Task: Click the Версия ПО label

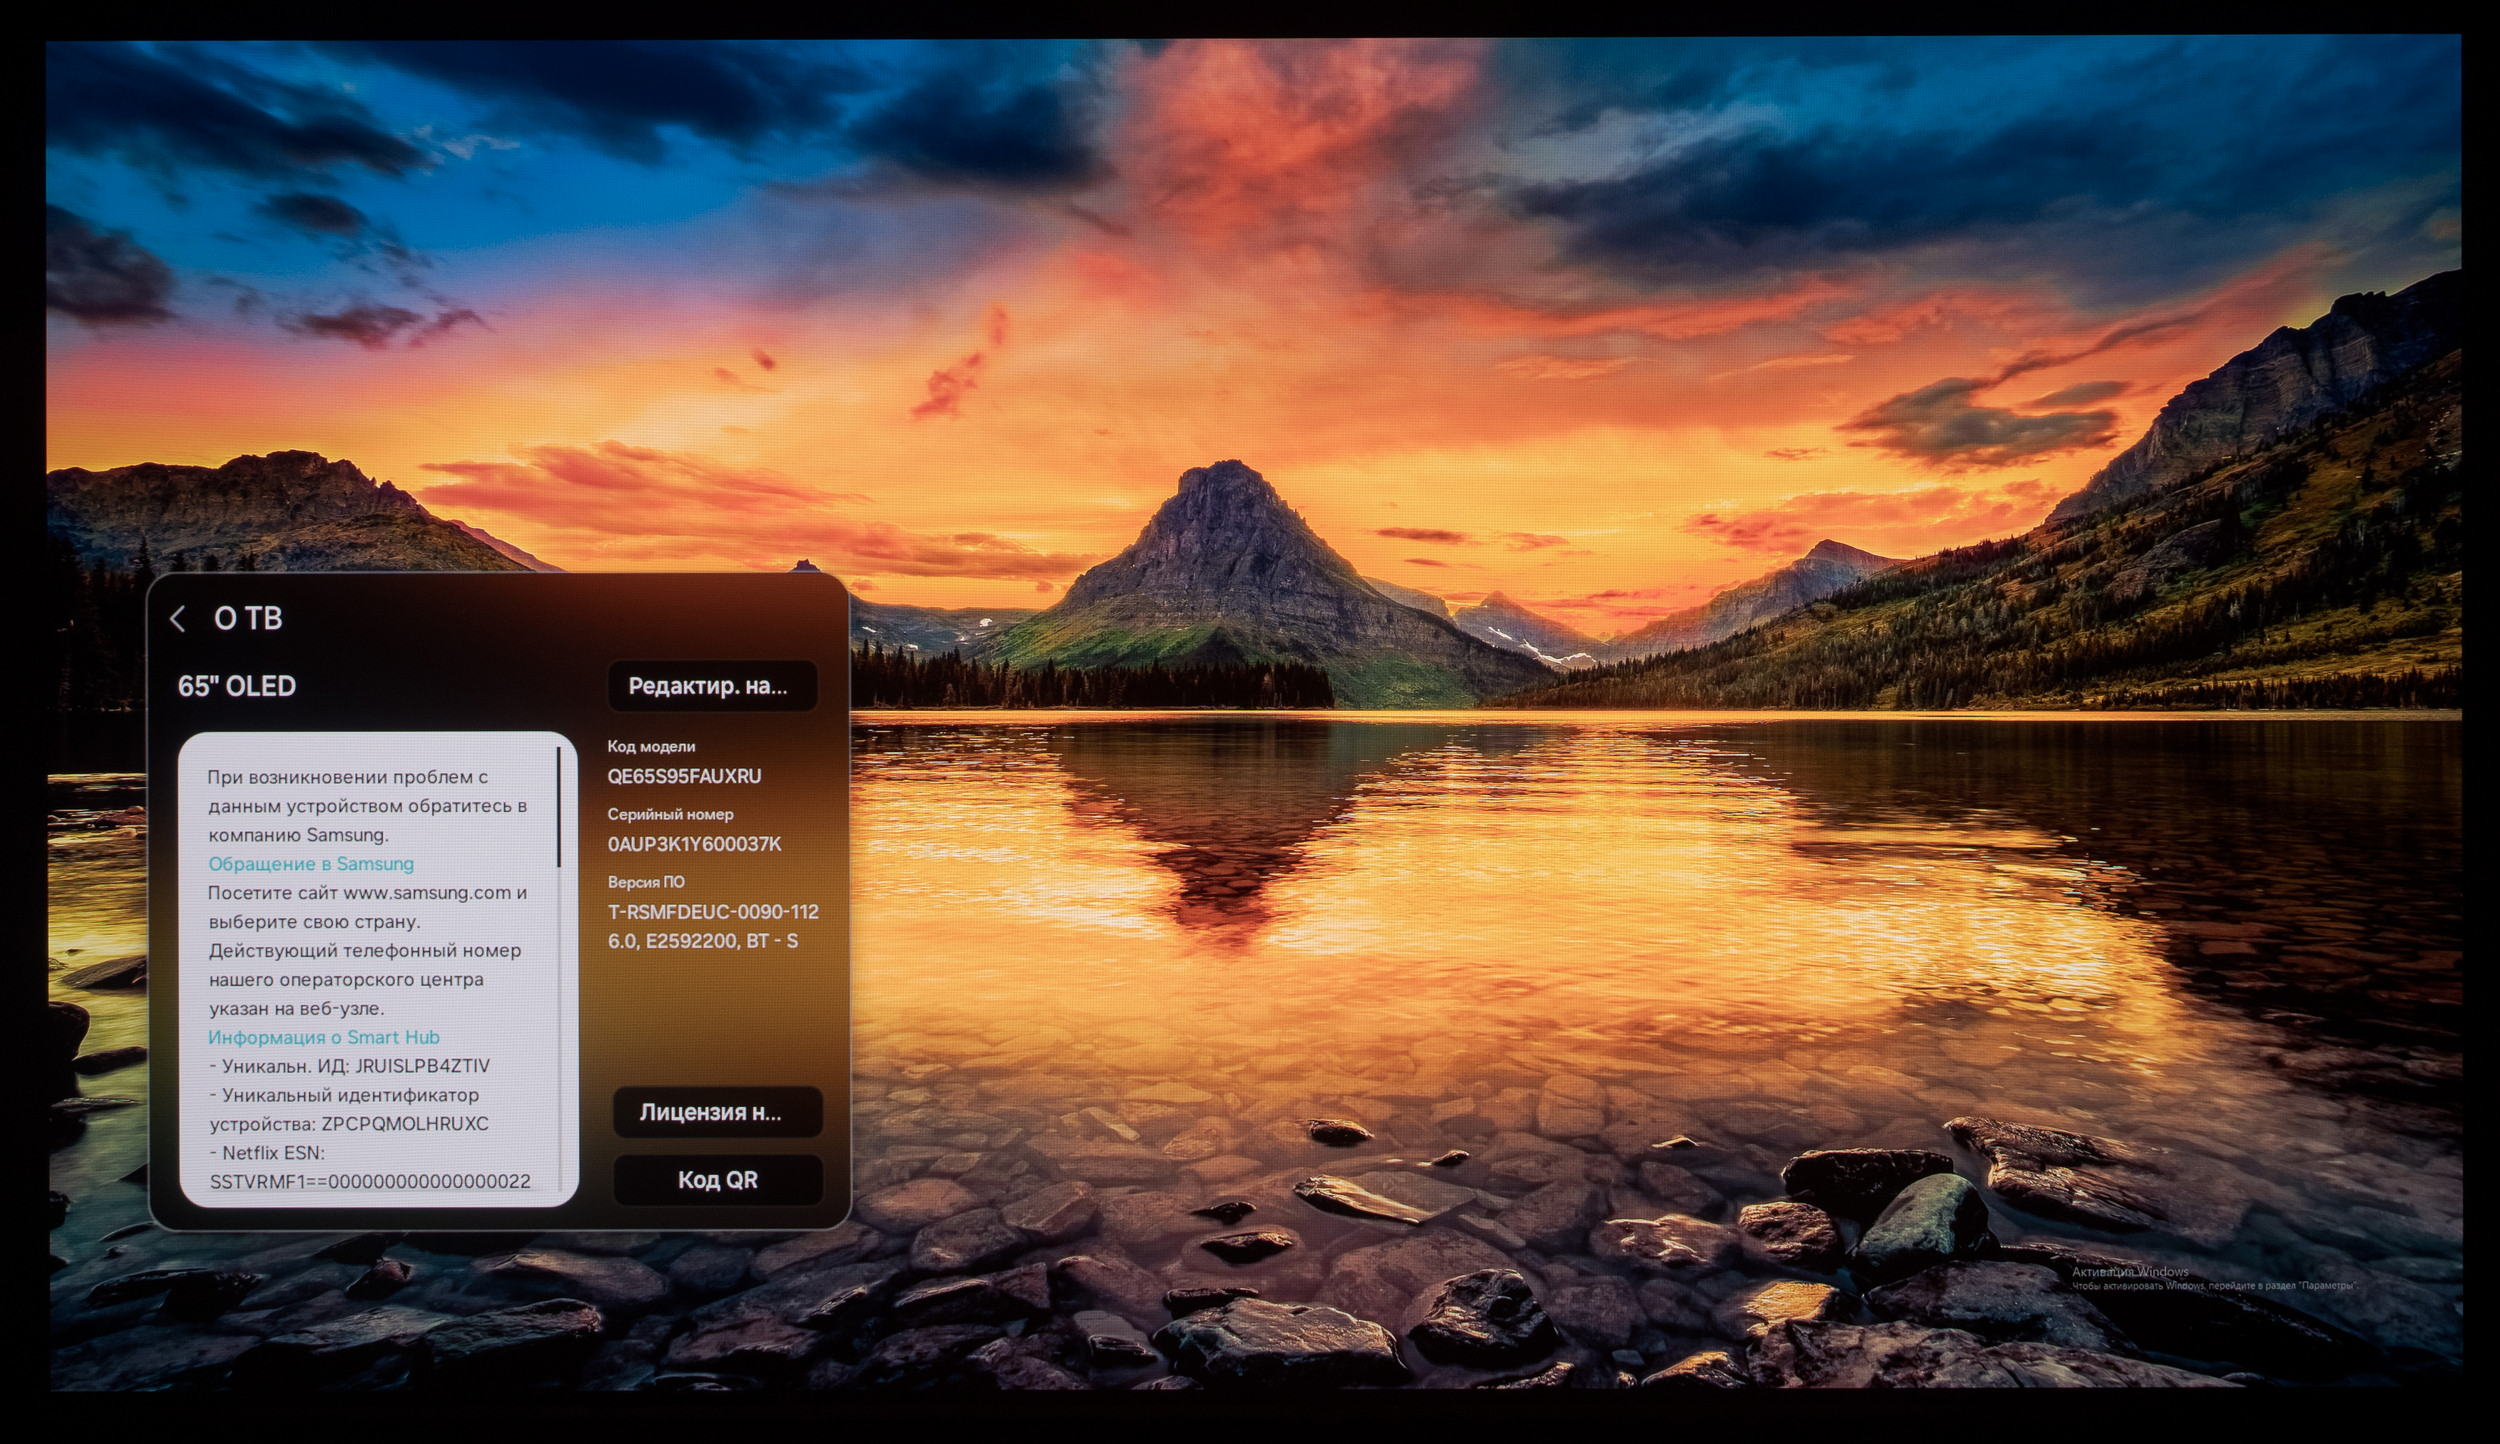Action: click(x=646, y=882)
